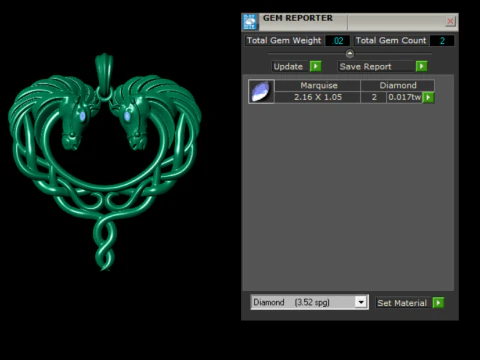Click the 2.16 X 1.05 size cell

[318, 97]
